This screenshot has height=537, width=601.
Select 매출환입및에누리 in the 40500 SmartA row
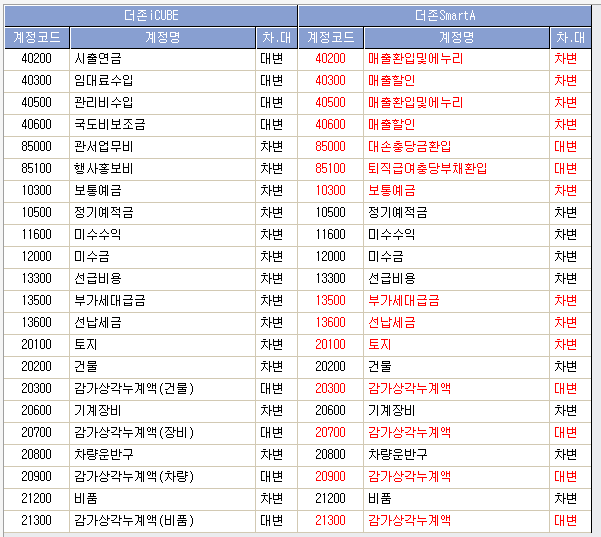click(x=456, y=103)
